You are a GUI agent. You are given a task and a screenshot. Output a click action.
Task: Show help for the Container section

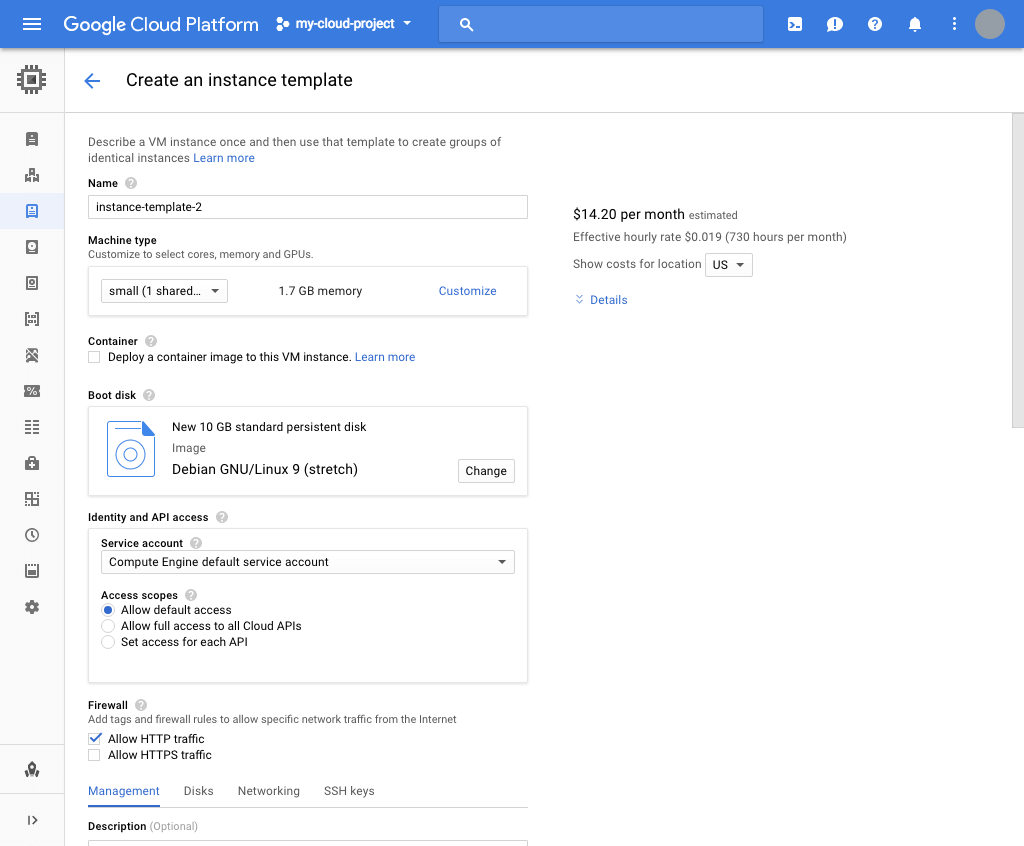tap(151, 341)
